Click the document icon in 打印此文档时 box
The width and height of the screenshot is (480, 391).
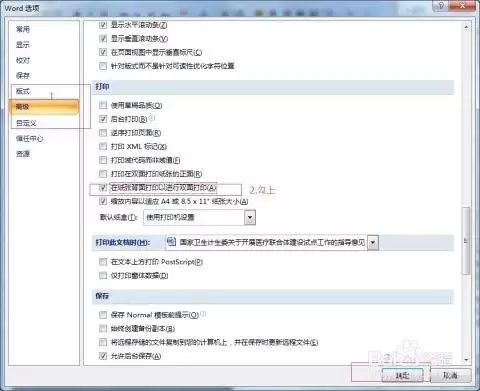(x=171, y=241)
